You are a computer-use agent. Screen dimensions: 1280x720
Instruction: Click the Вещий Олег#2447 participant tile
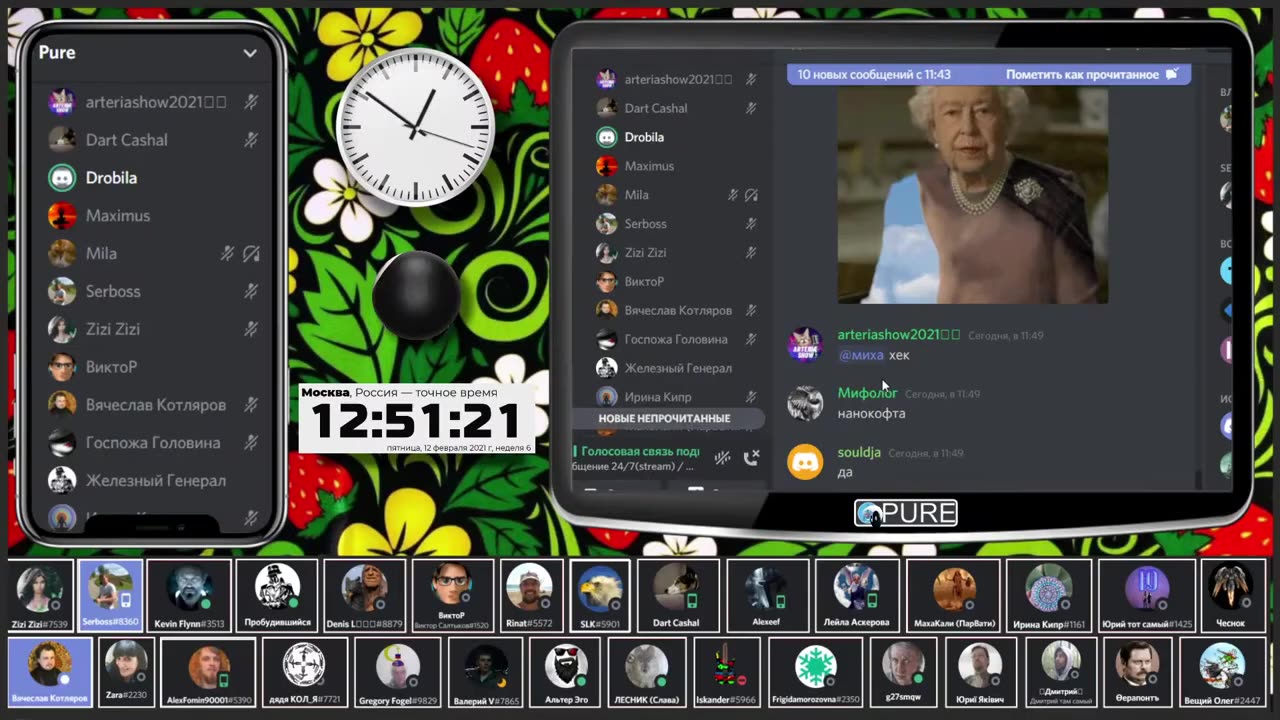click(1221, 673)
